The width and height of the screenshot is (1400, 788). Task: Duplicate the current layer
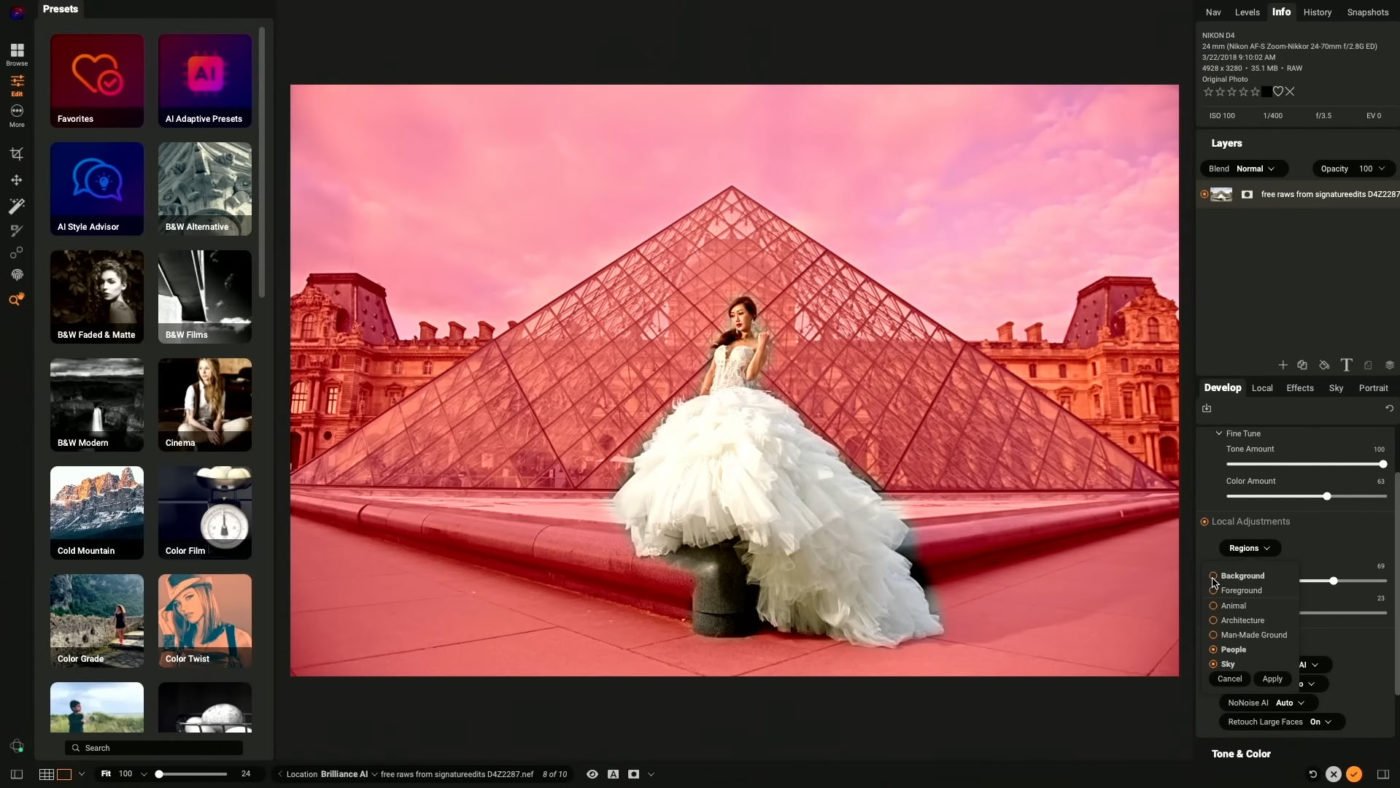pyautogui.click(x=1302, y=365)
